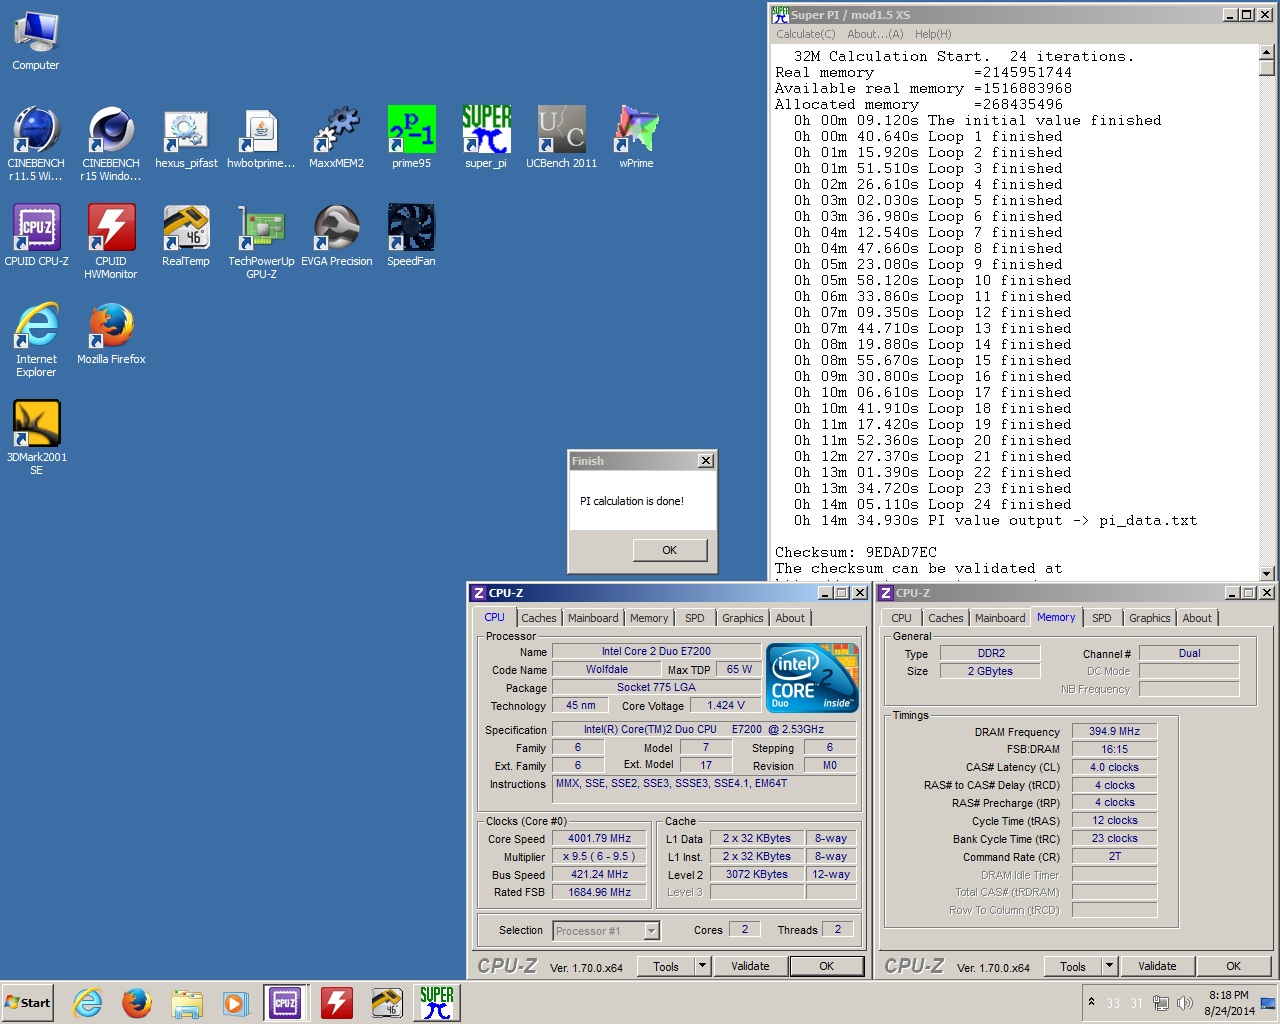Open prime95 desktop shortcut
The image size is (1280, 1024).
(x=411, y=138)
